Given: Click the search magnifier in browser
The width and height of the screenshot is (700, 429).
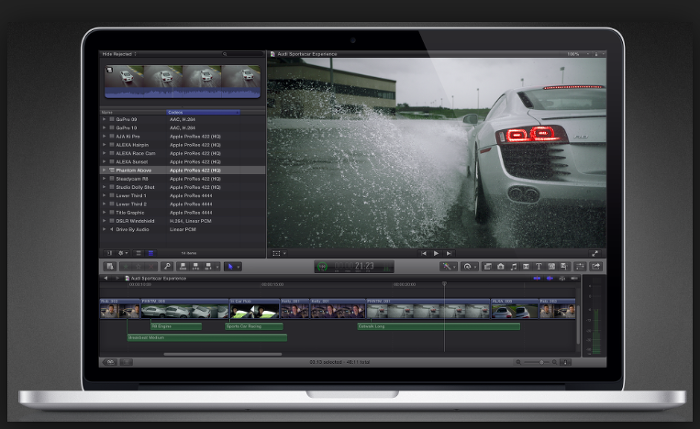Looking at the screenshot, I should coord(225,54).
